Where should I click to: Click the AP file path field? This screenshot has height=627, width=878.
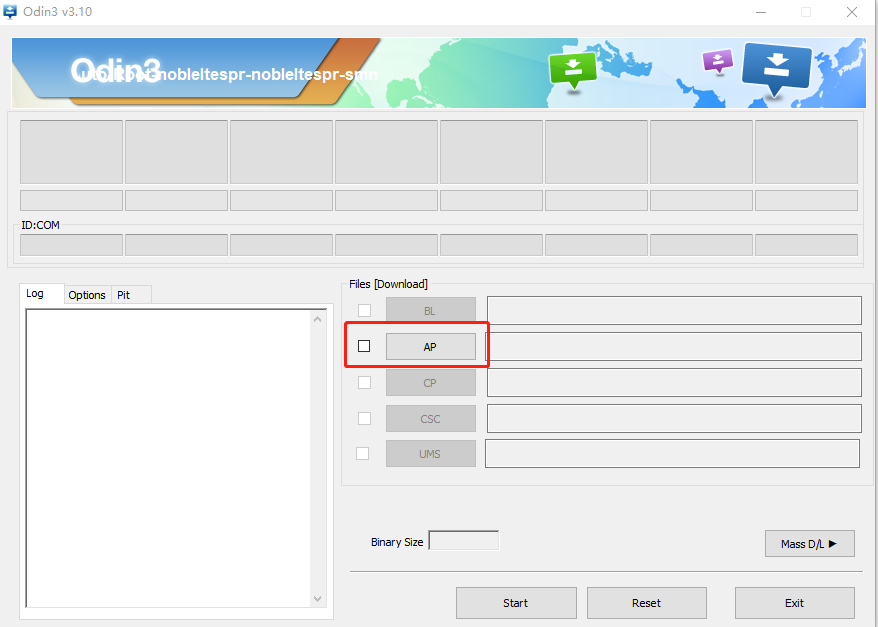pyautogui.click(x=676, y=347)
